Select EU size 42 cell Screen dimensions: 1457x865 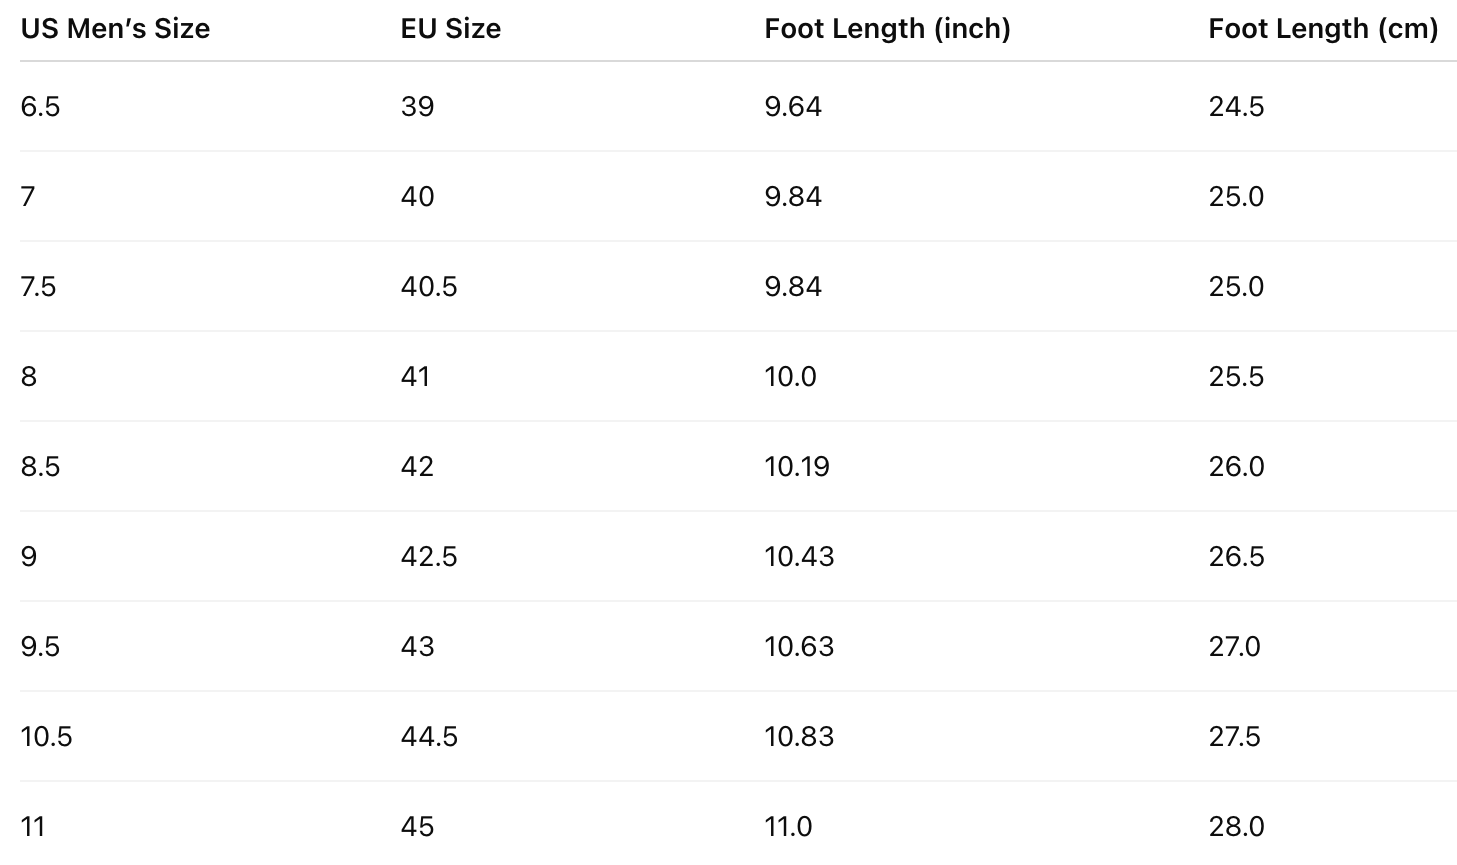(417, 467)
